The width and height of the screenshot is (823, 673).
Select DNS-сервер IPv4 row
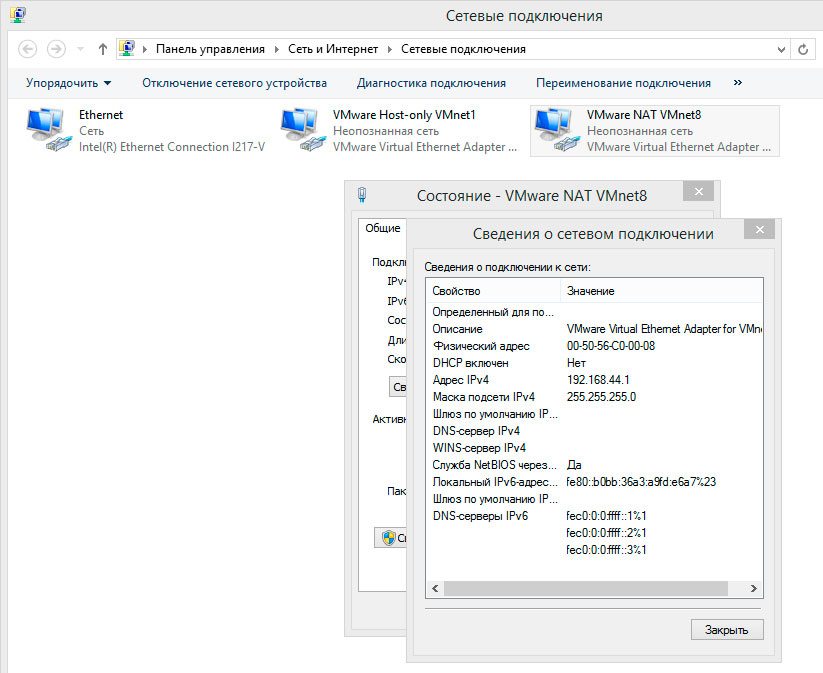[x=594, y=431]
